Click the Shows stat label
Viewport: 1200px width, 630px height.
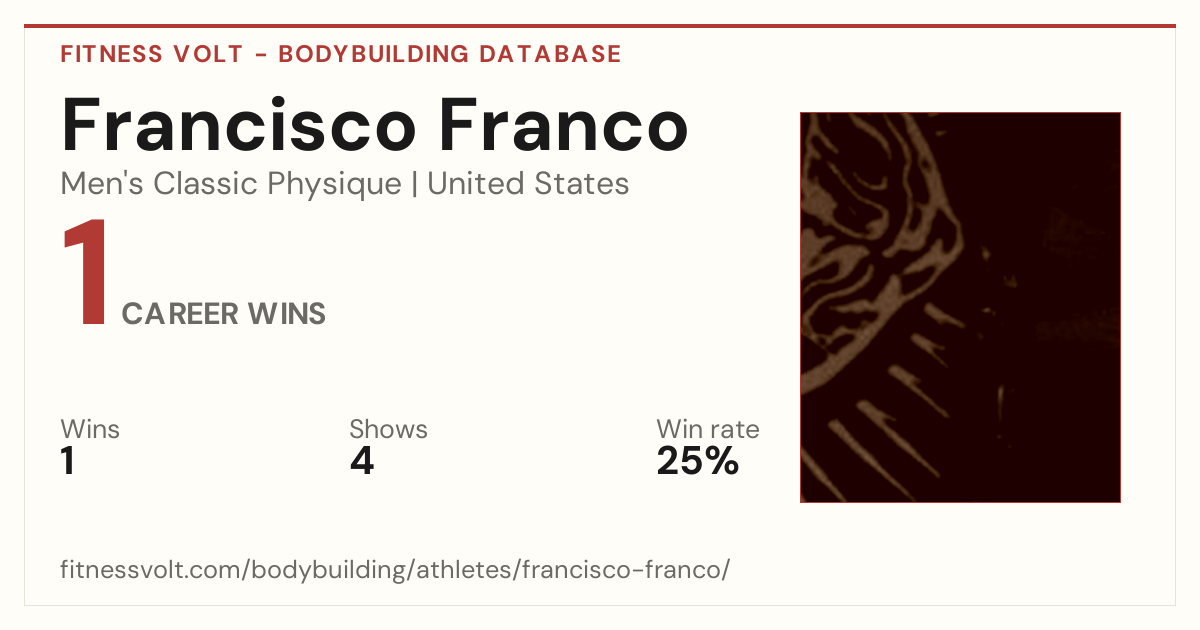coord(388,429)
